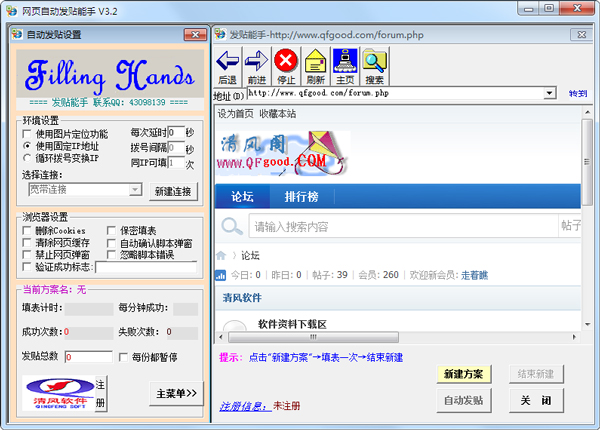Enable the 删除Cookies checkbox
The width and height of the screenshot is (600, 430).
click(x=27, y=231)
